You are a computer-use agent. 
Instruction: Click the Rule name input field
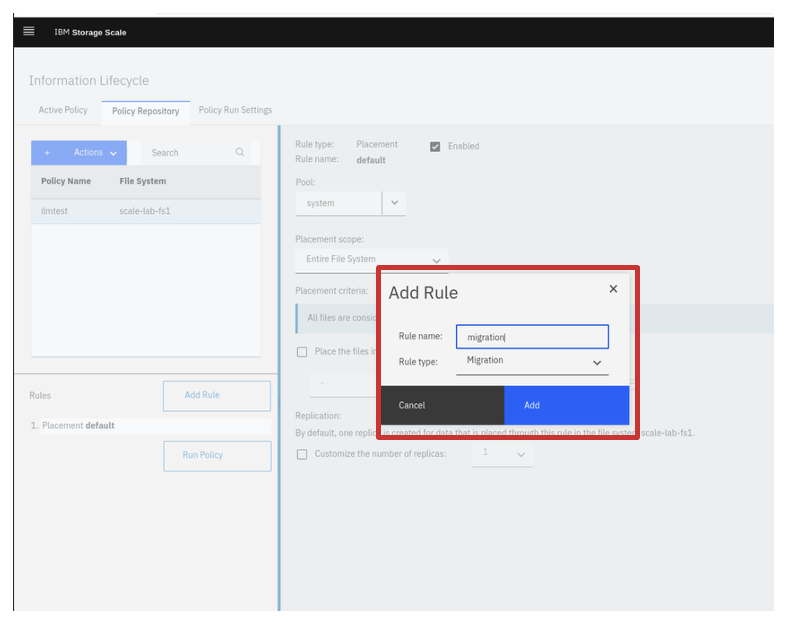click(x=532, y=337)
